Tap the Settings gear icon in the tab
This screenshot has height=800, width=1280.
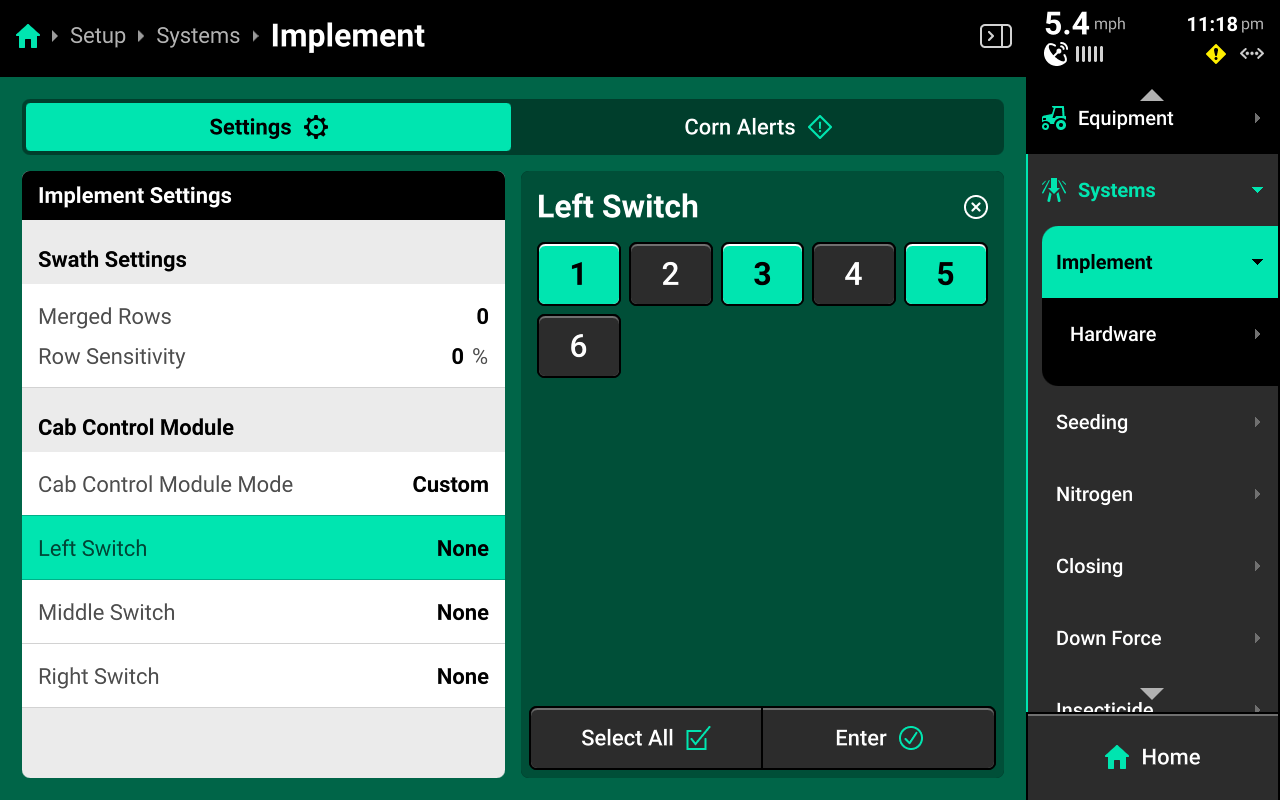[316, 127]
